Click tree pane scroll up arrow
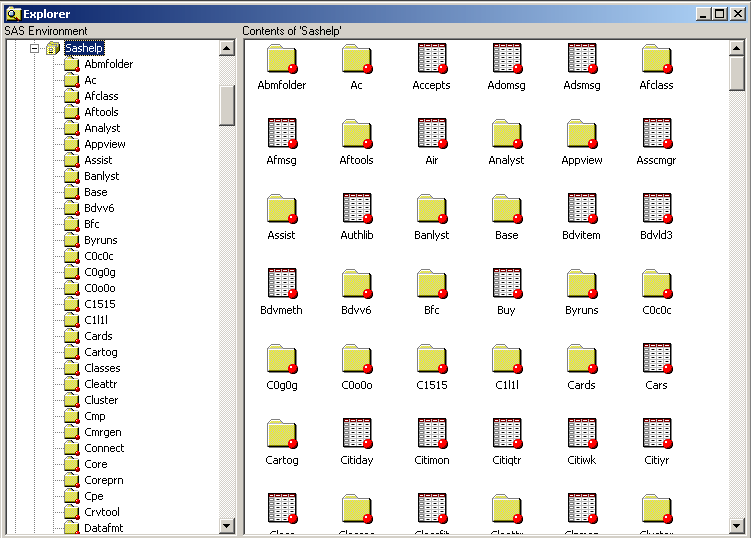 pos(227,48)
